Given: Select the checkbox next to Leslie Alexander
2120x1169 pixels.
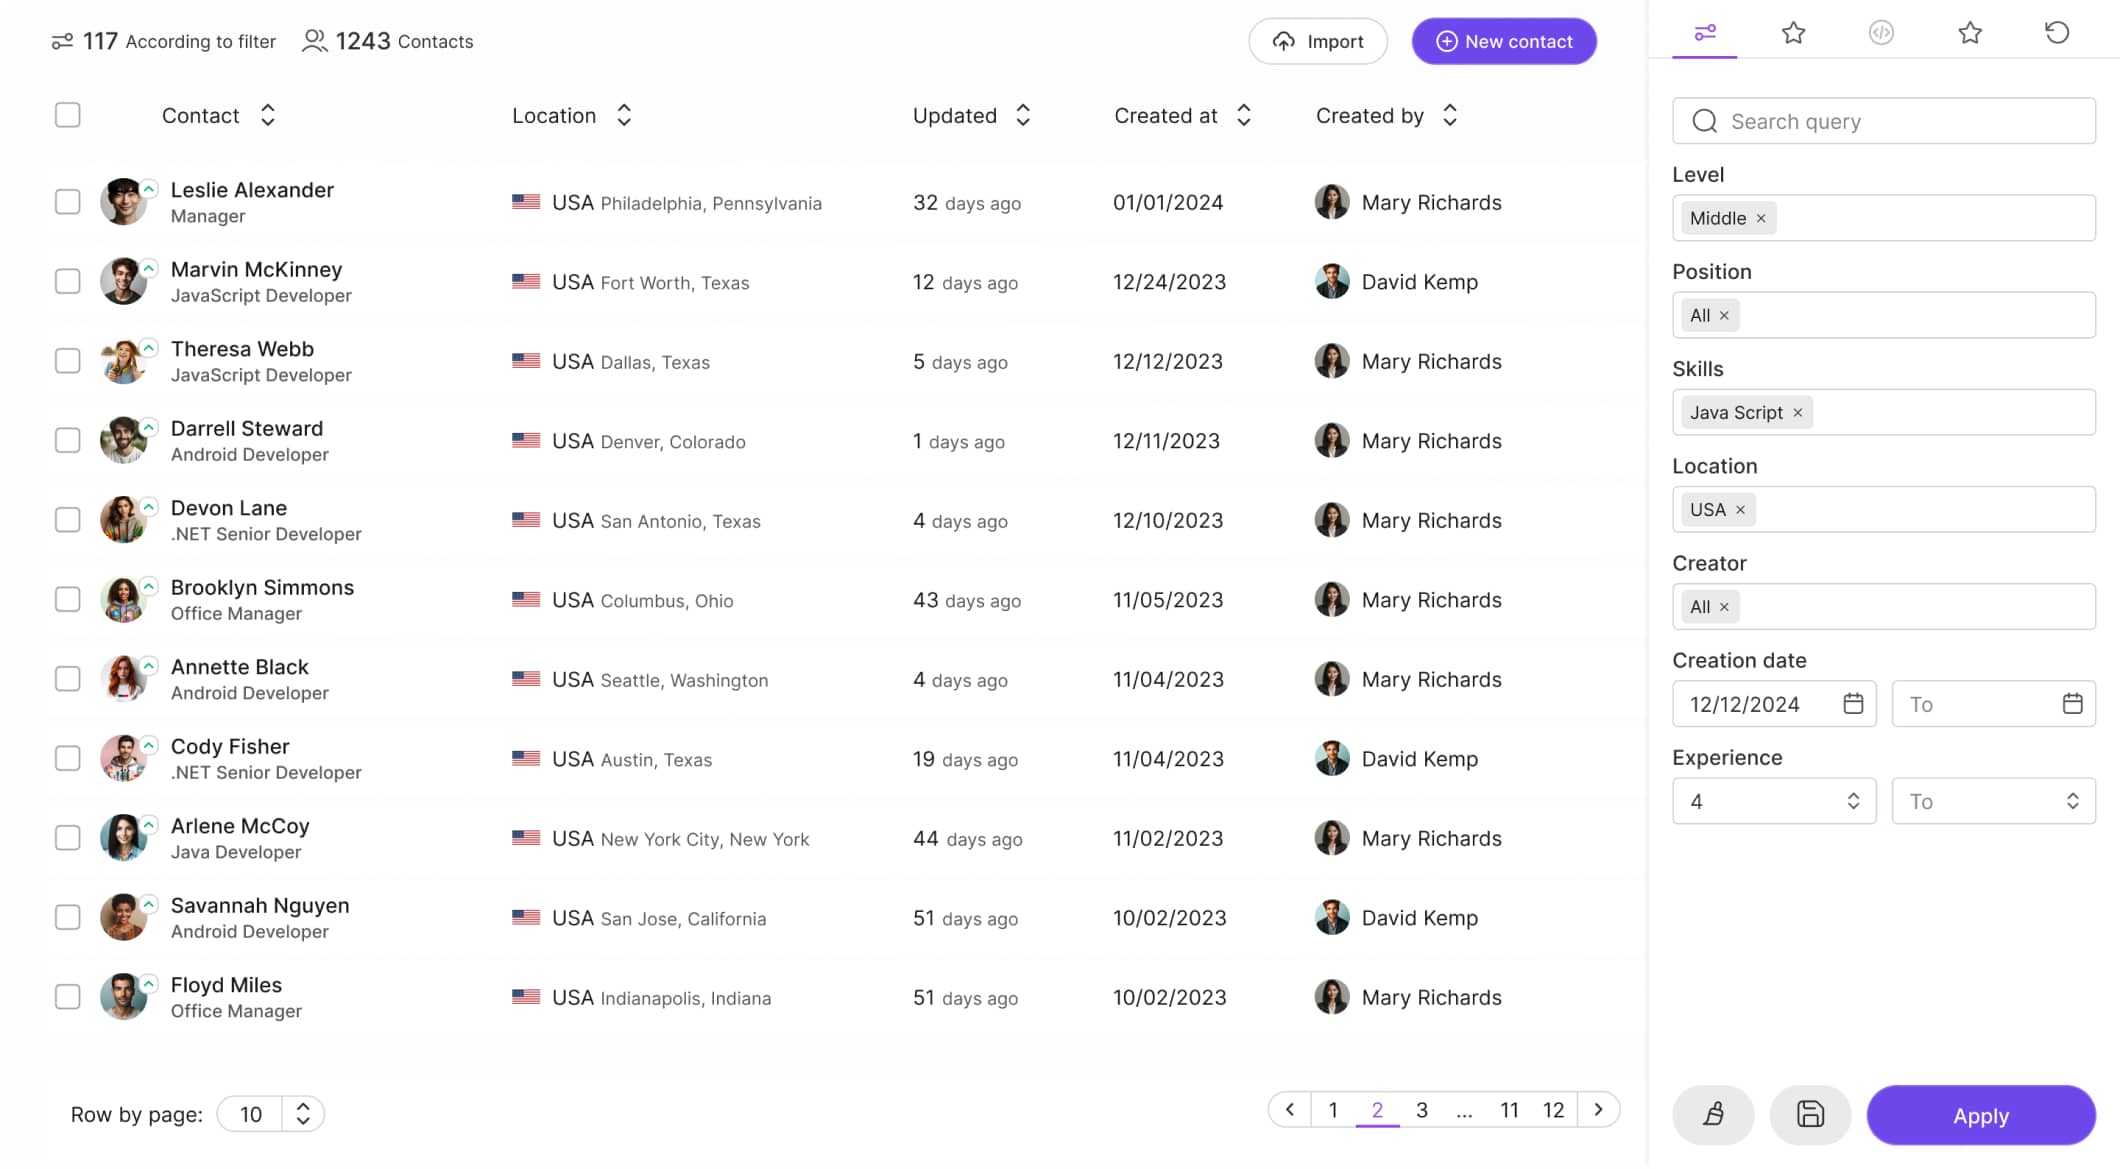Looking at the screenshot, I should (x=67, y=201).
